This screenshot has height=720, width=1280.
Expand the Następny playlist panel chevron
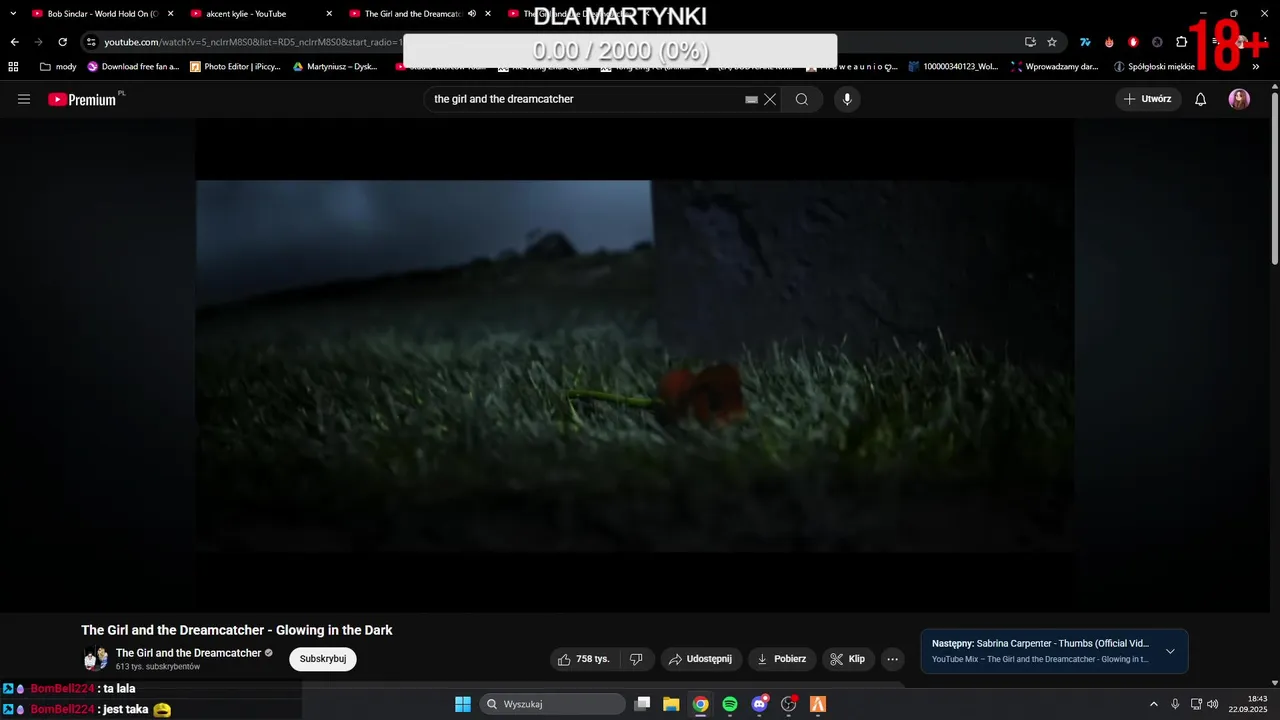pos(1170,651)
